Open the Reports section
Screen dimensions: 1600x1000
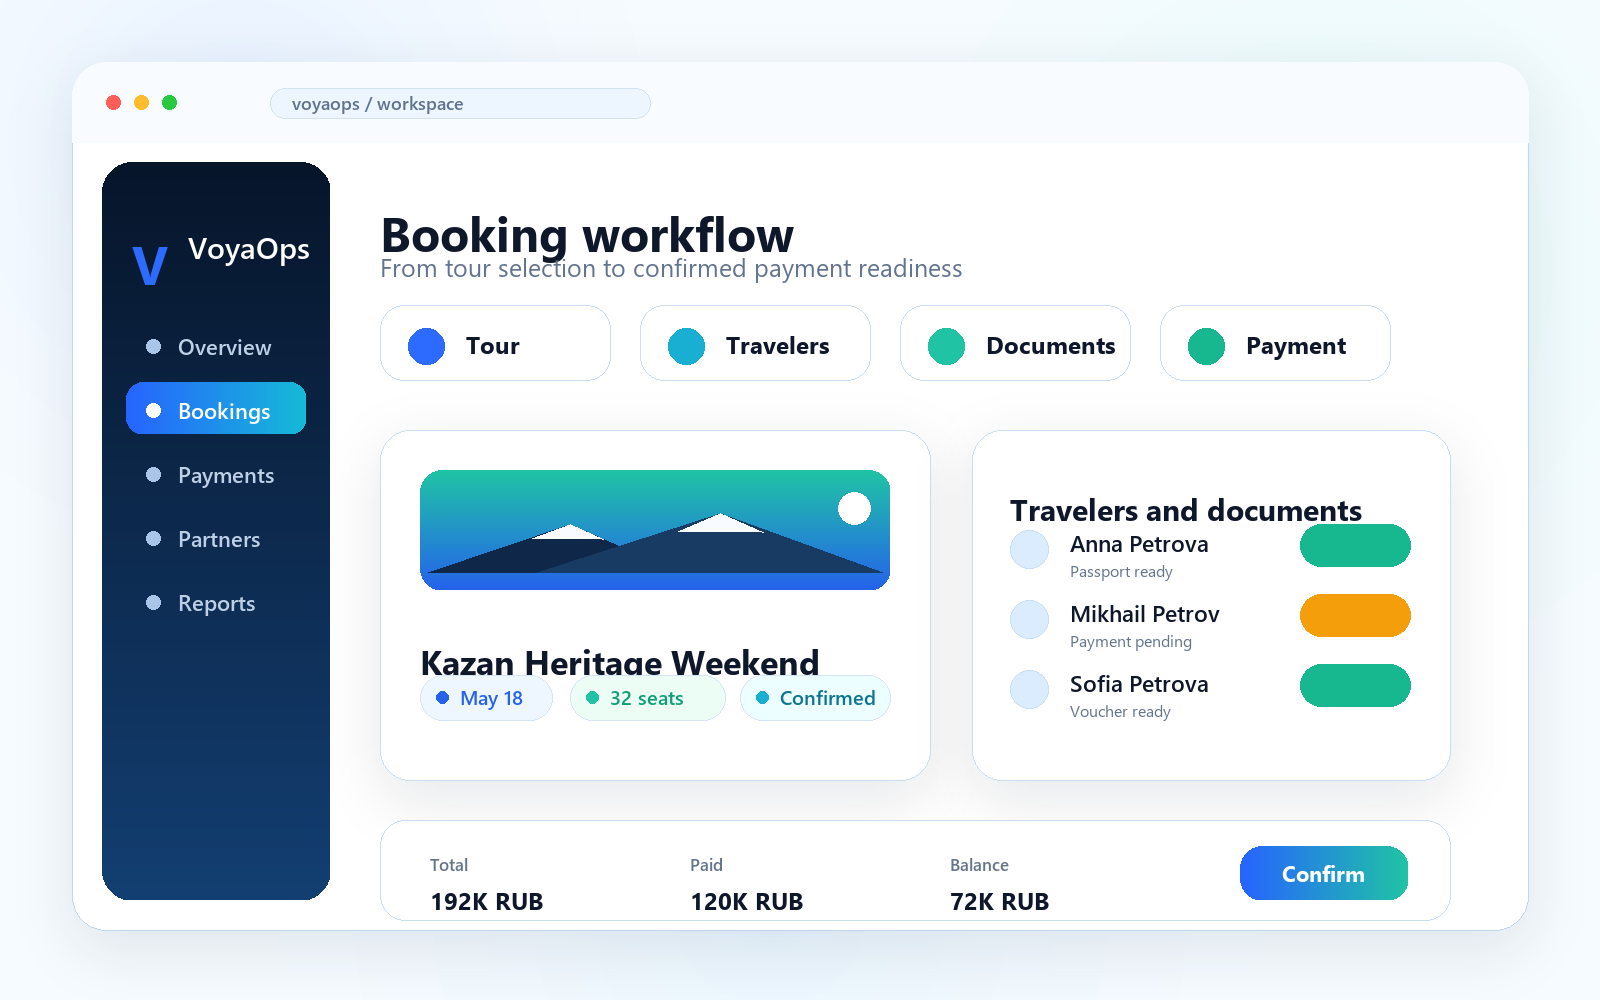pyautogui.click(x=216, y=603)
